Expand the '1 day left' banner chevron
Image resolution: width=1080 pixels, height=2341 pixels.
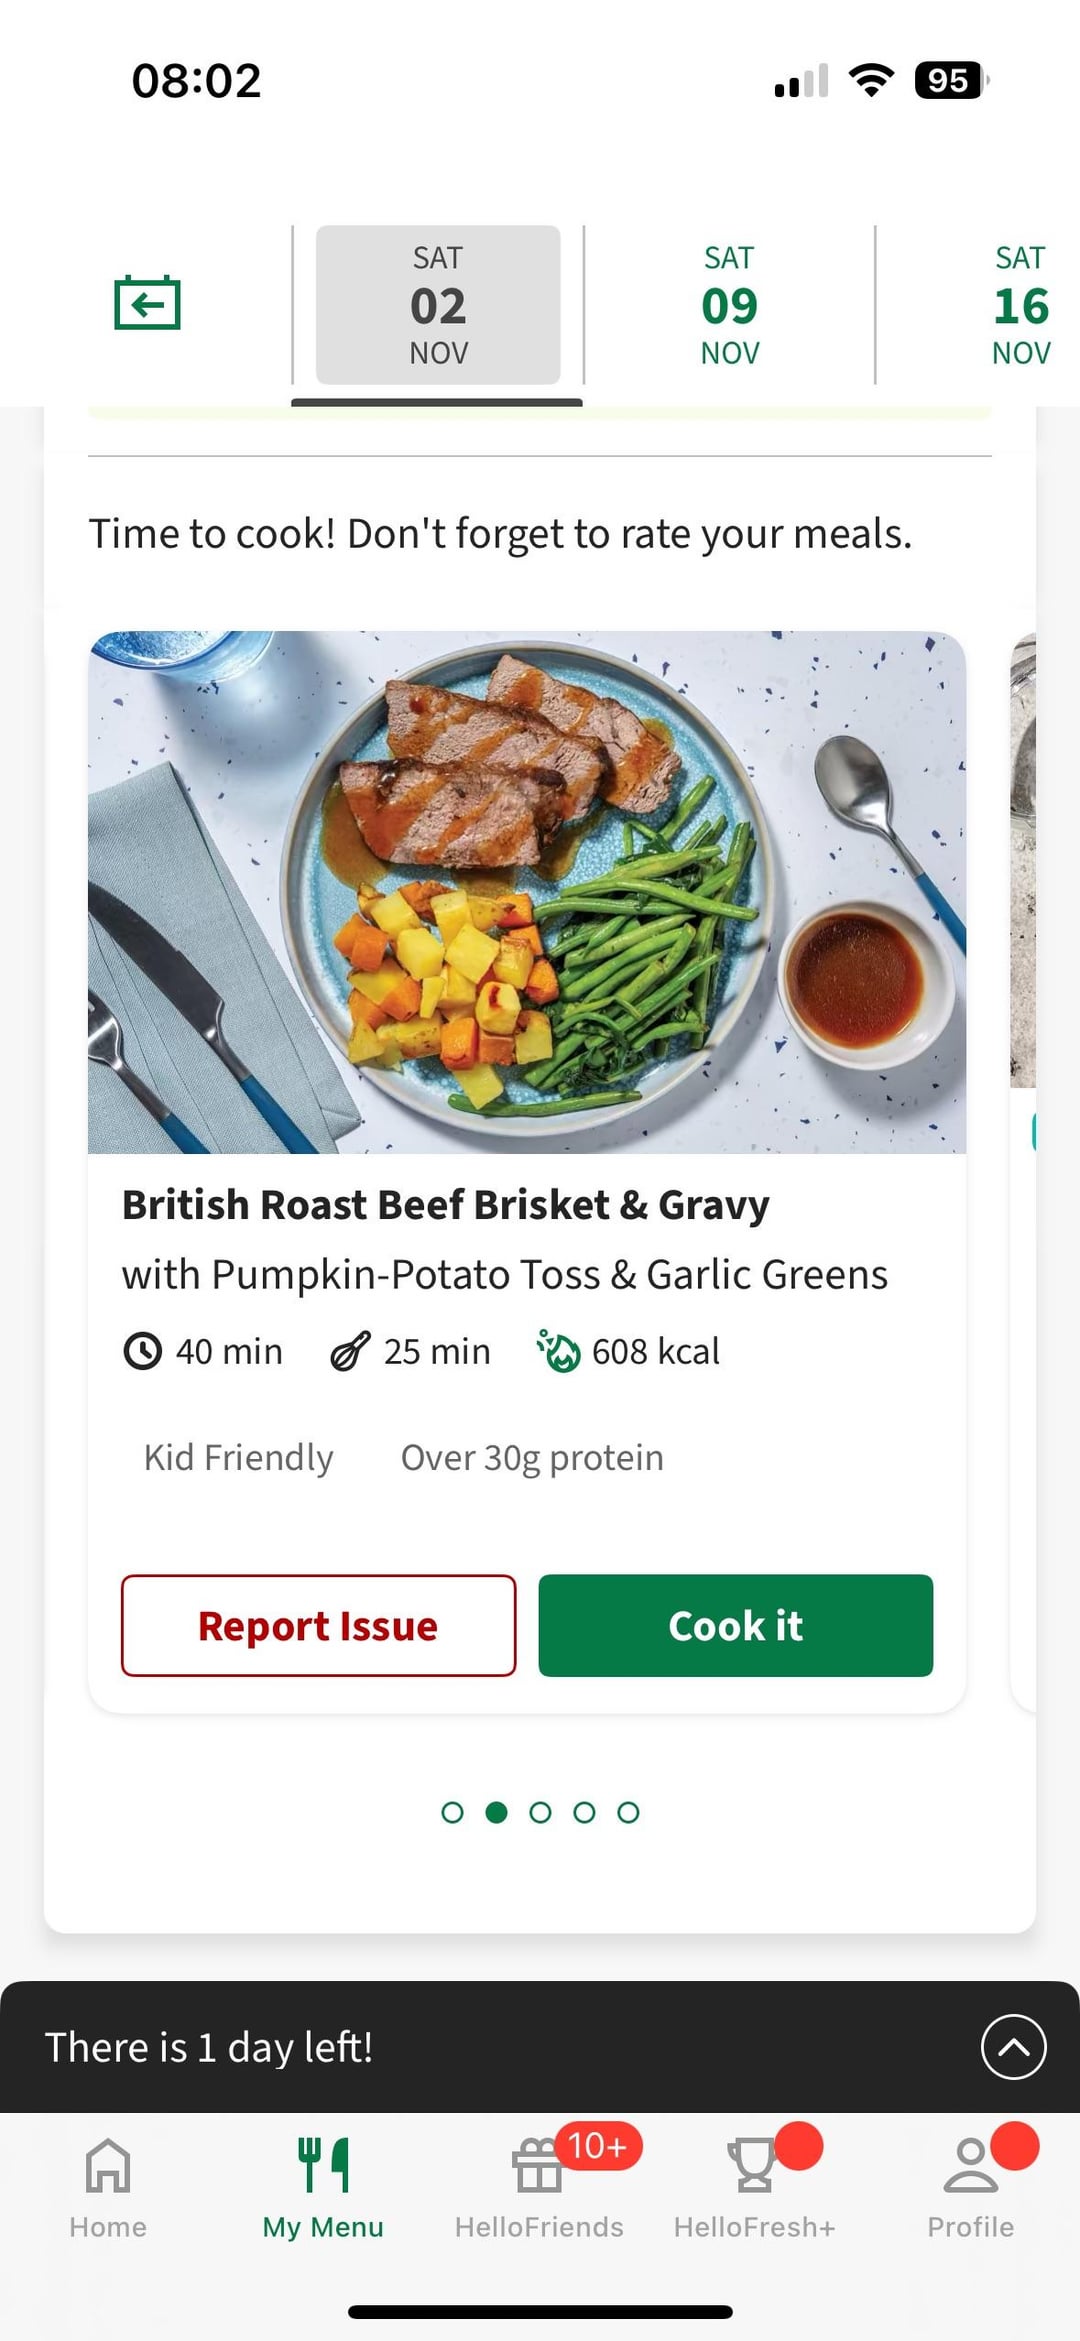[1013, 2047]
